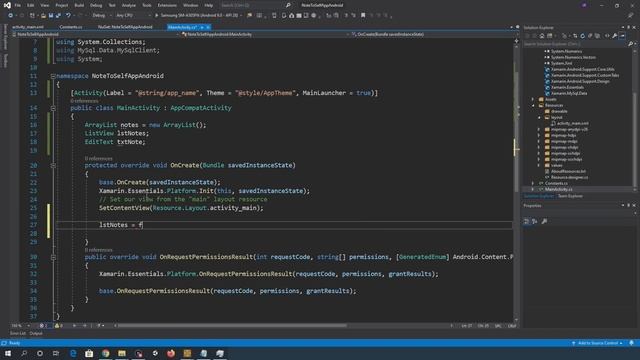Collapse the namespace NoteToSelfAppAndroid block

(53, 76)
